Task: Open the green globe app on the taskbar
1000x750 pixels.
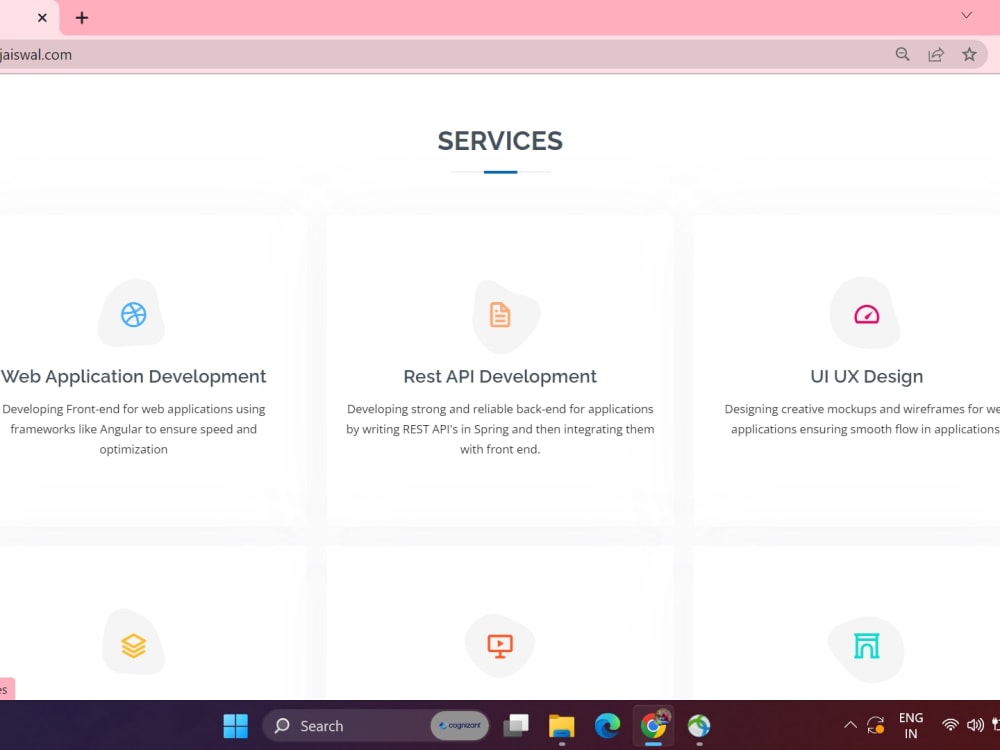Action: pyautogui.click(x=699, y=726)
